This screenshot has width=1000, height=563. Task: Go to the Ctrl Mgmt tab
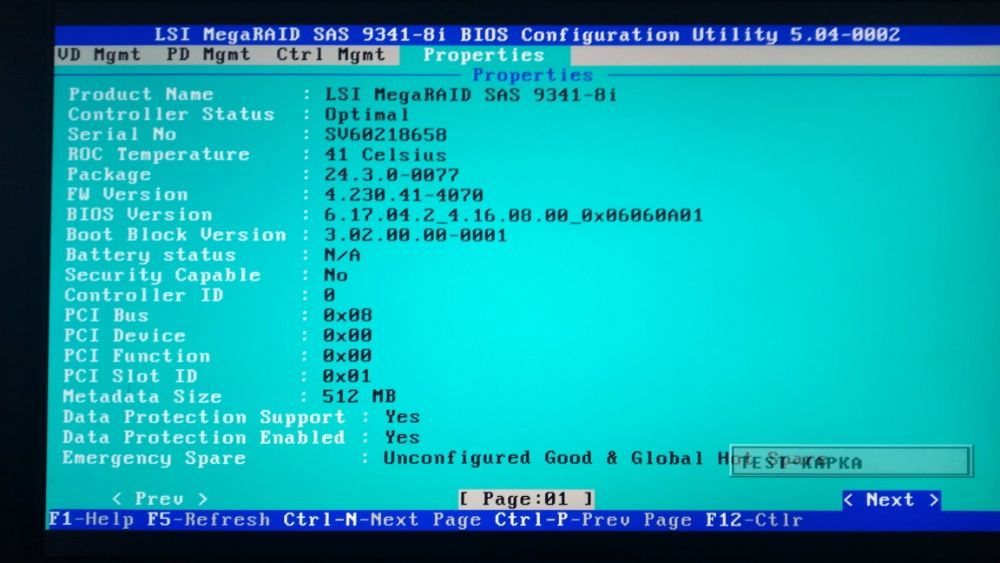330,55
